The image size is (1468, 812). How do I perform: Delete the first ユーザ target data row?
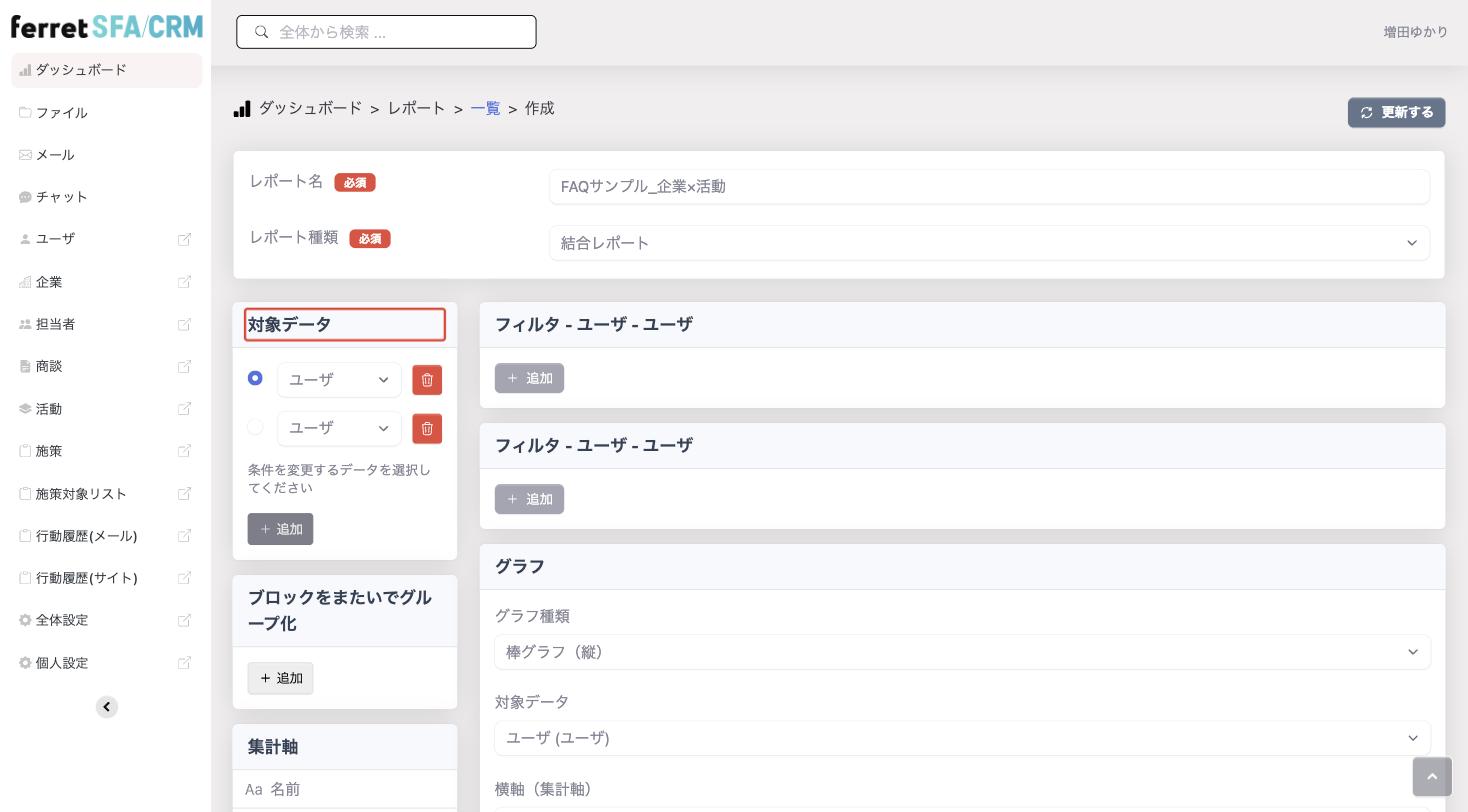(x=427, y=380)
